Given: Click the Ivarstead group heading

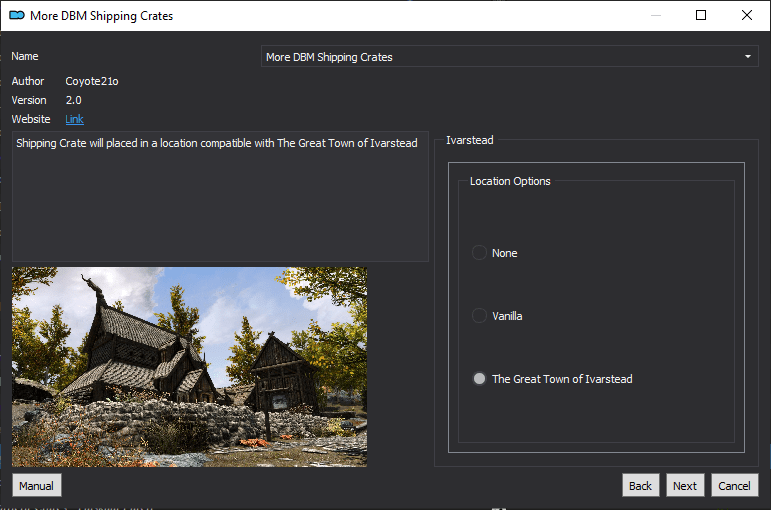Looking at the screenshot, I should tap(470, 140).
